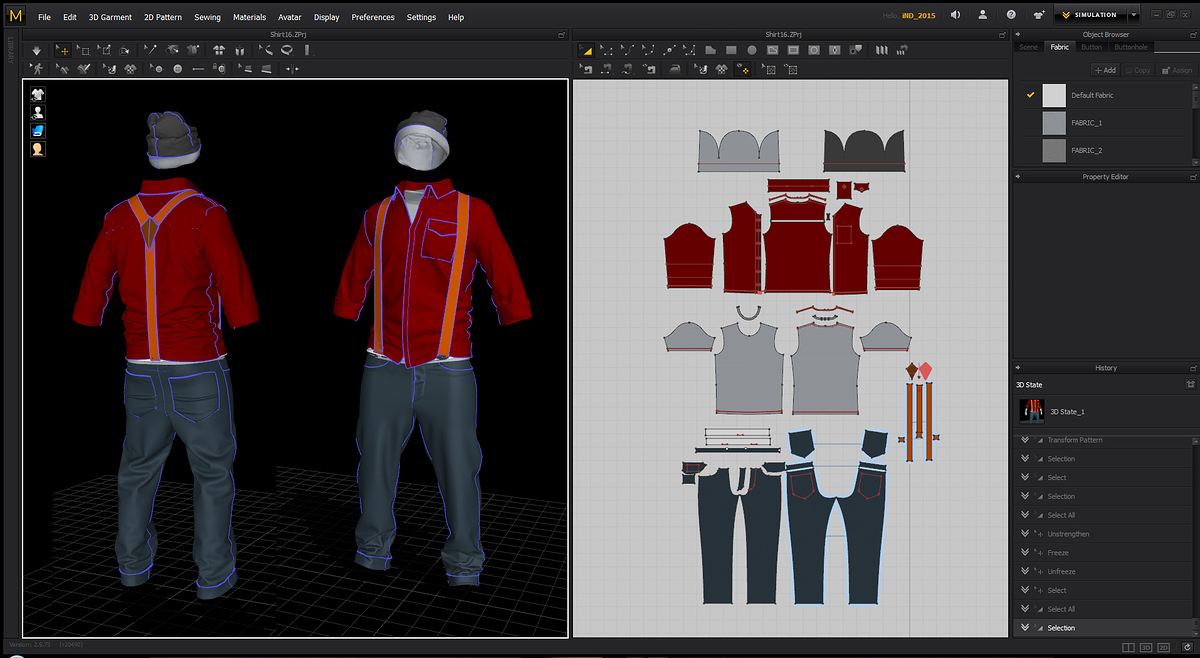This screenshot has height=658, width=1200.
Task: Select the Internal Rectangle tool in 2D toolbar
Action: point(793,49)
